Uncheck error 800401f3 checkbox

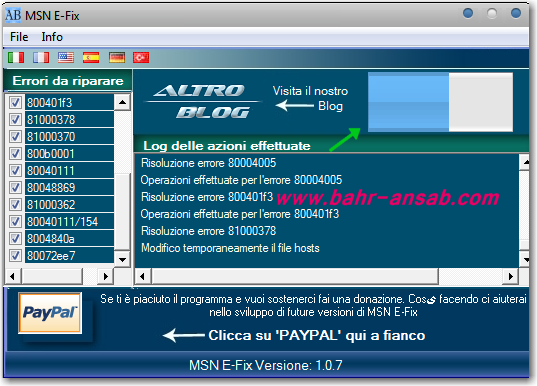[15, 102]
